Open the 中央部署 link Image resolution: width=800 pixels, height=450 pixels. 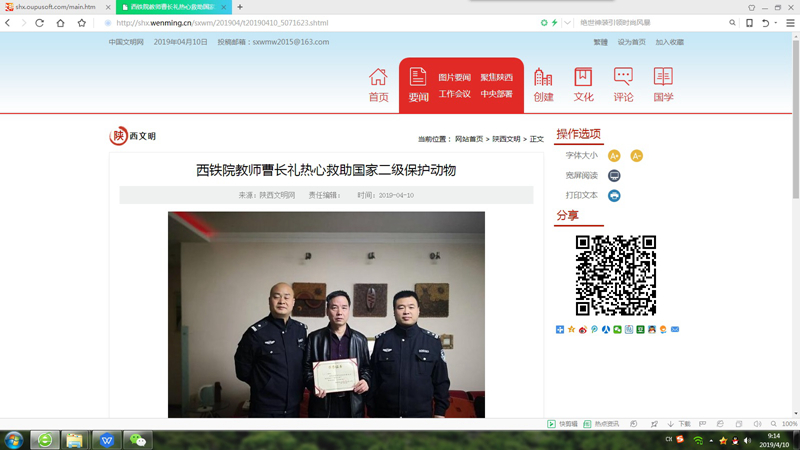coord(496,94)
